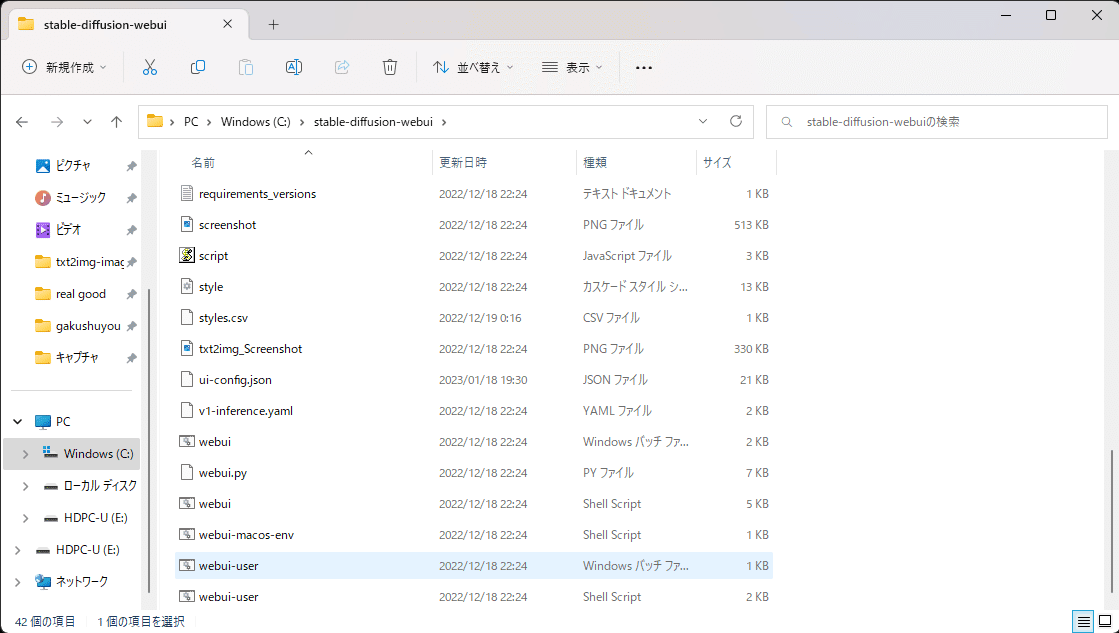Click the webui-macos-env shell script icon
The height and width of the screenshot is (633, 1119).
[x=187, y=534]
